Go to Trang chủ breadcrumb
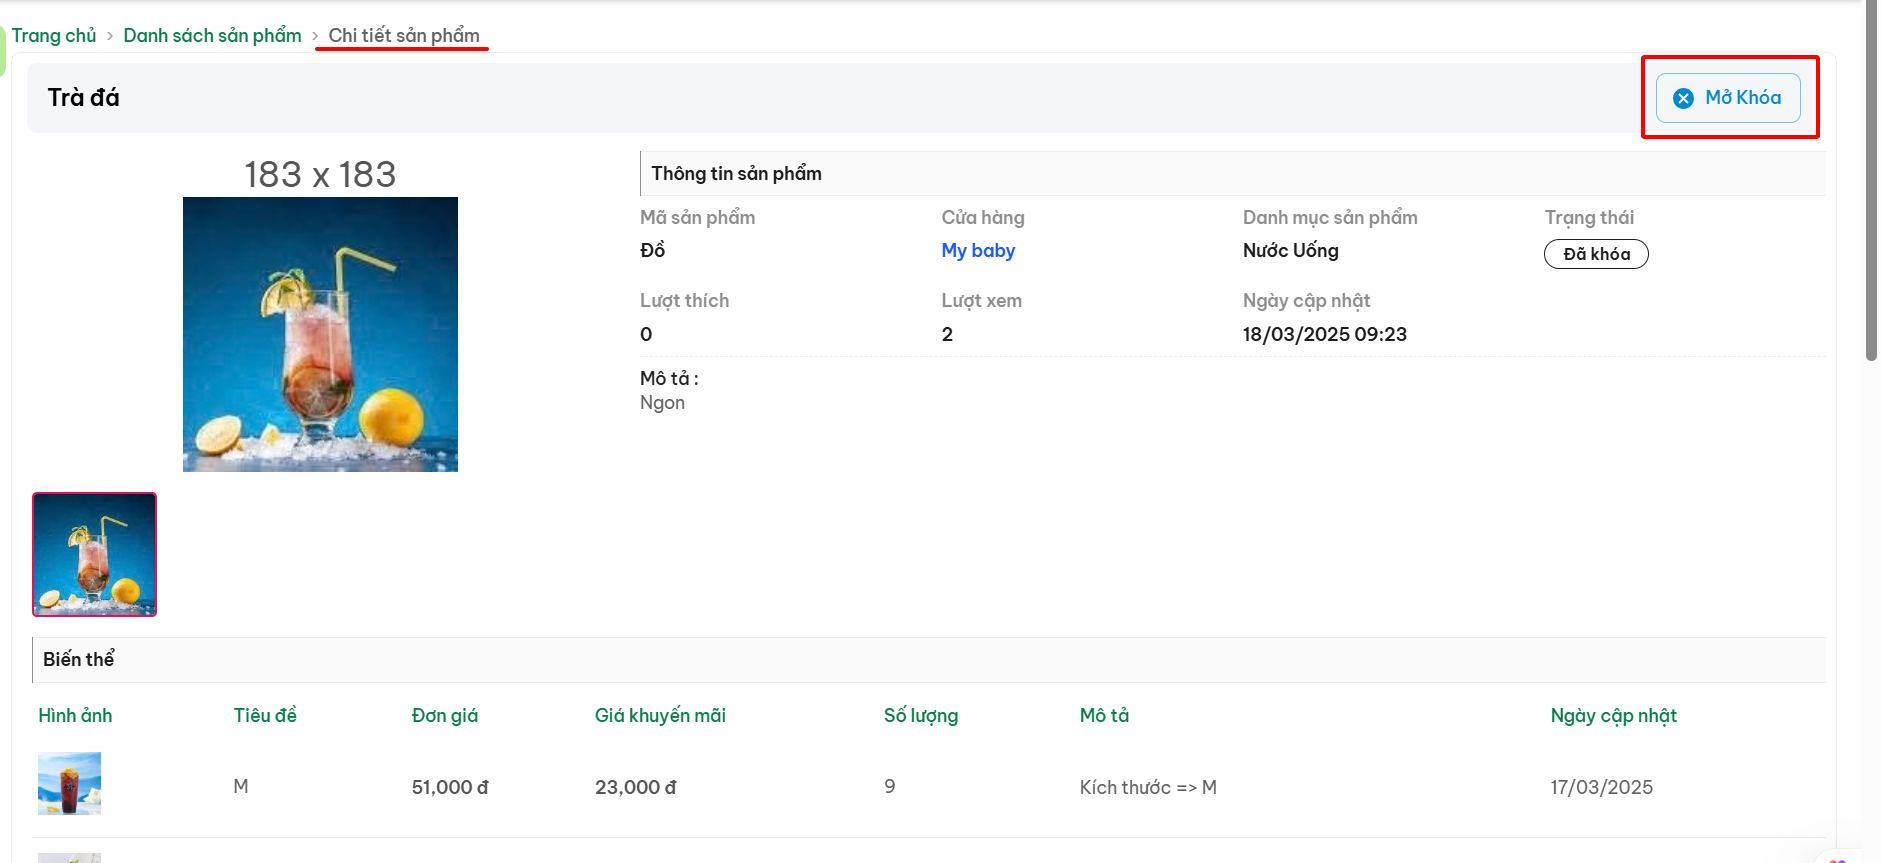This screenshot has height=863, width=1881. pyautogui.click(x=54, y=35)
